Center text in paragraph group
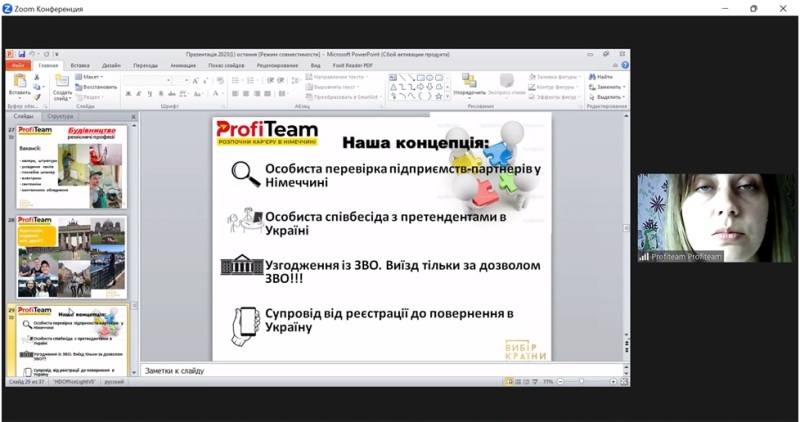800x422 pixels. [246, 94]
